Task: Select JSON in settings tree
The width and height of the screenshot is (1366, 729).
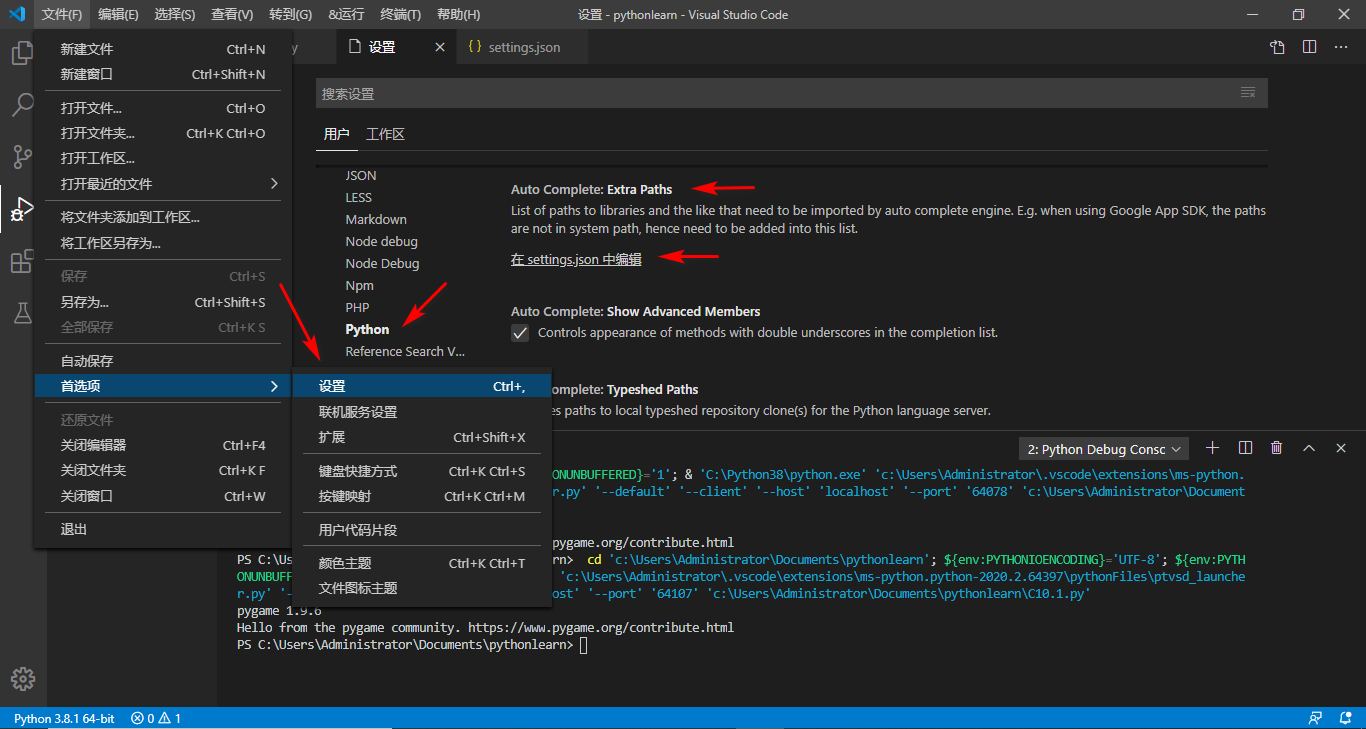Action: 361,175
